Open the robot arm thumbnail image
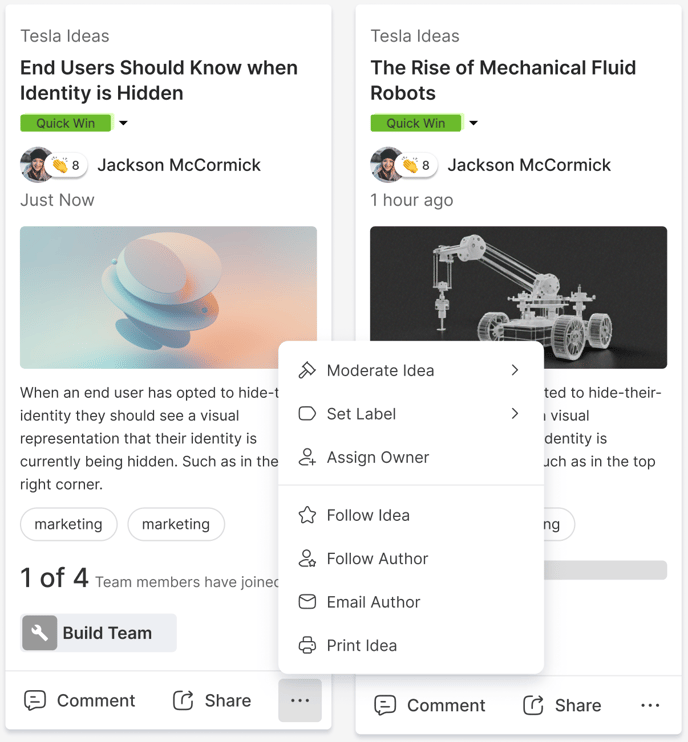The width and height of the screenshot is (688, 742). (x=518, y=297)
